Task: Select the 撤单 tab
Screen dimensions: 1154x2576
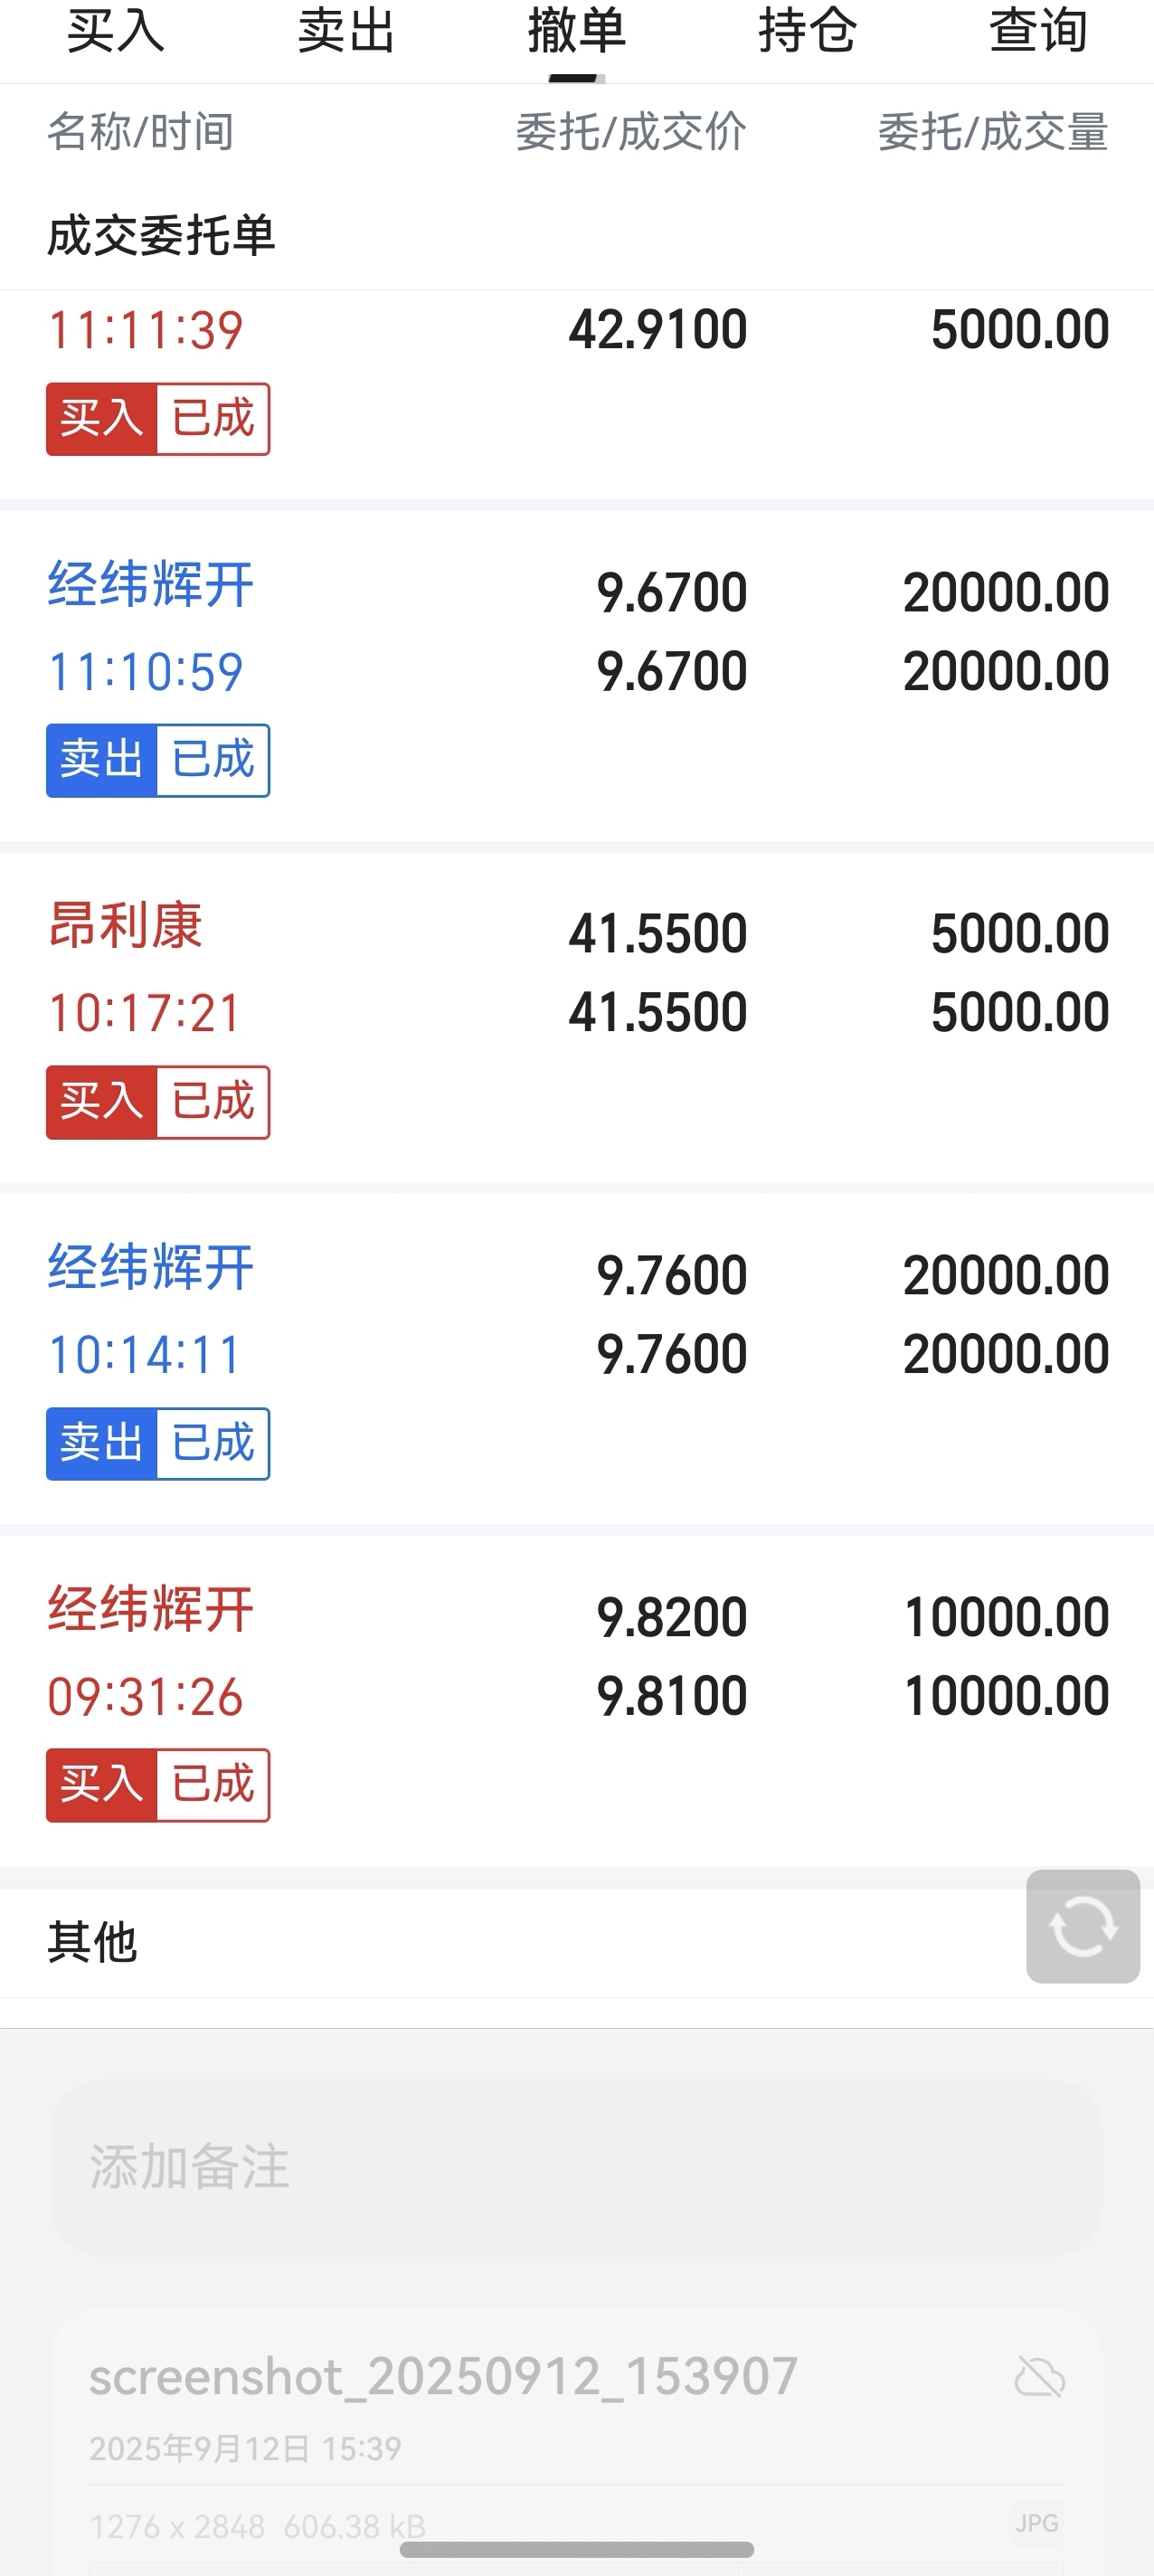Action: [x=577, y=30]
